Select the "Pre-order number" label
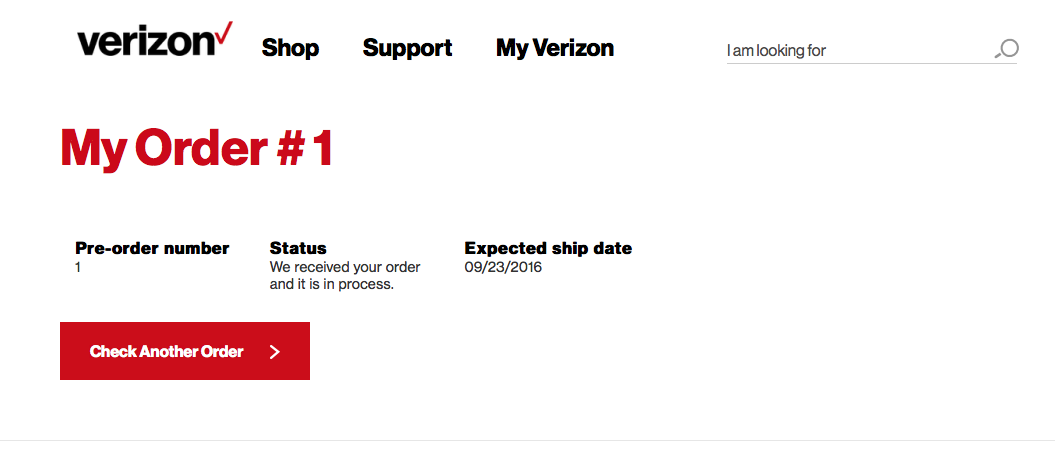 click(x=152, y=248)
